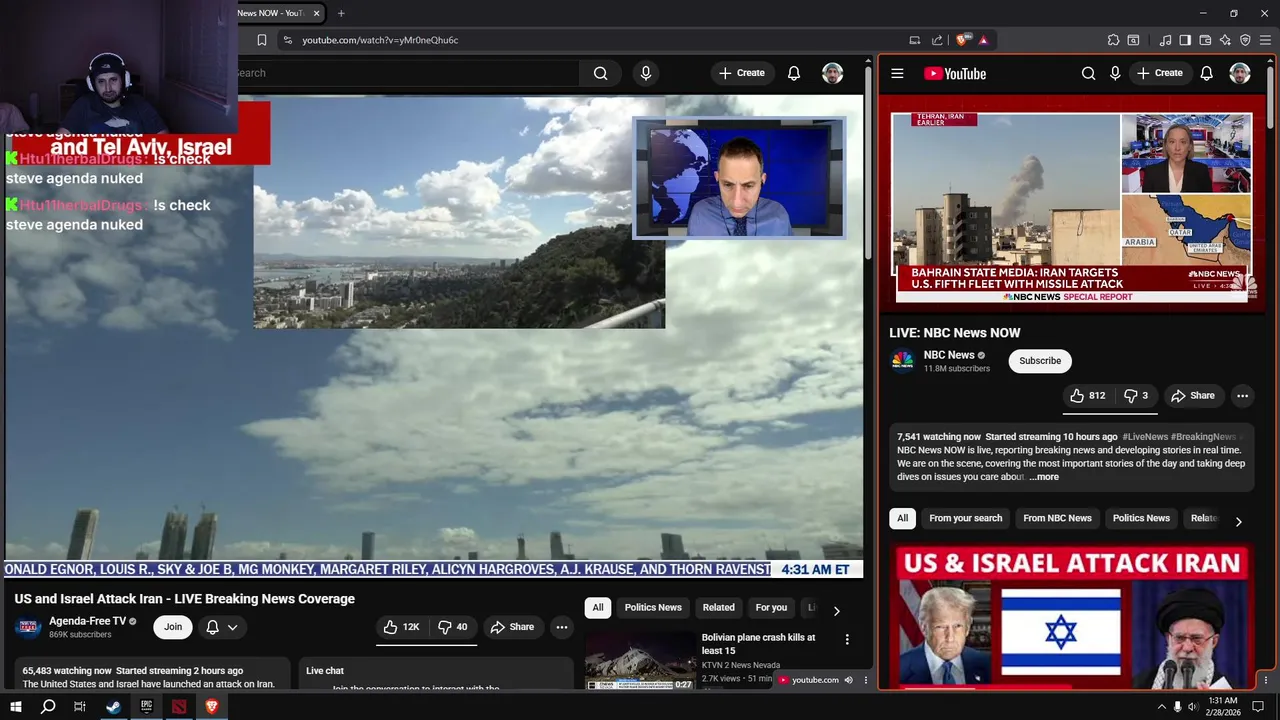Open Epic Games Launcher from taskbar
Viewport: 1280px width, 720px height.
(x=146, y=706)
